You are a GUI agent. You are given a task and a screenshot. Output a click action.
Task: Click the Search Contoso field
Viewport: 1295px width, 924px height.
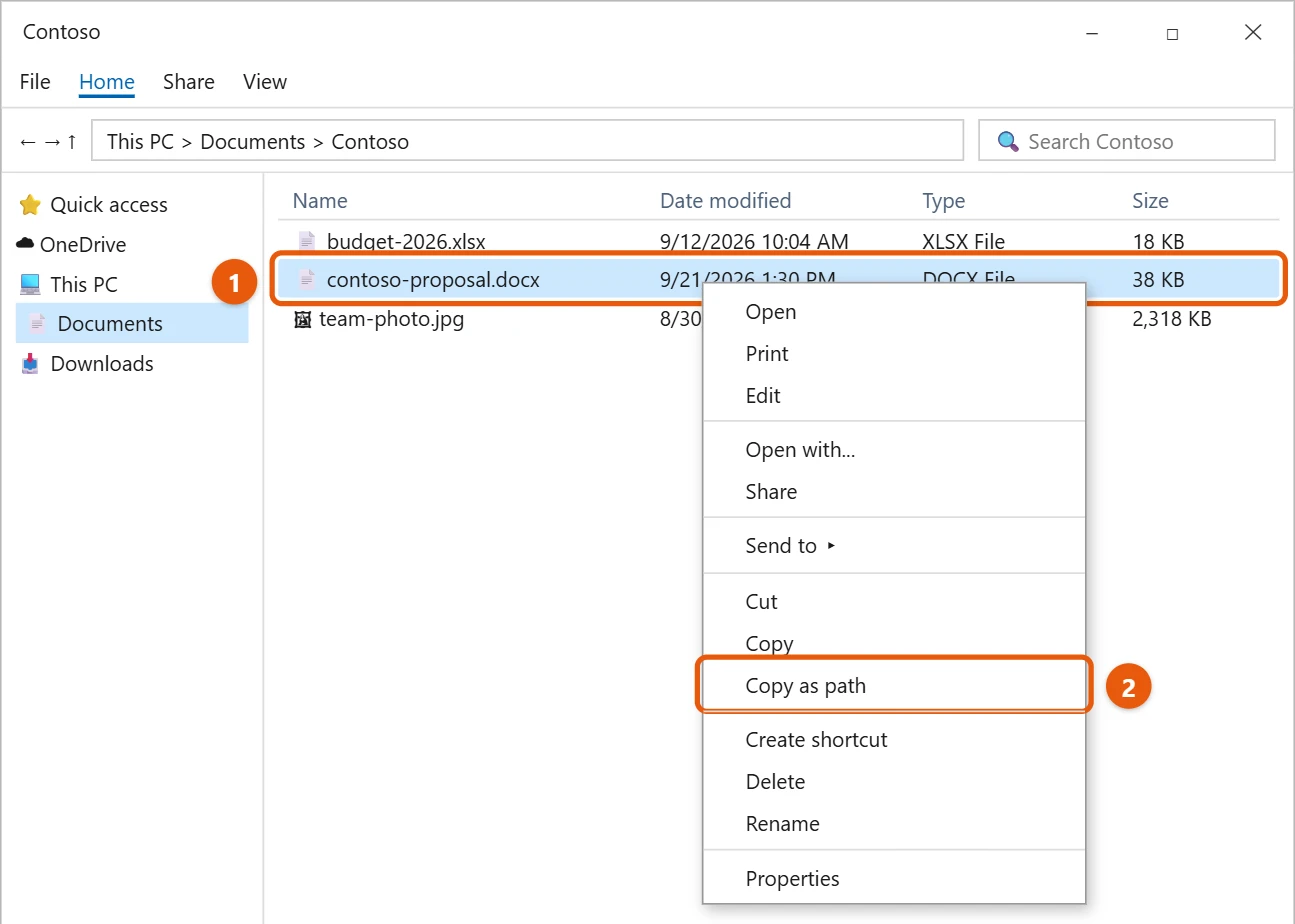tap(1127, 141)
